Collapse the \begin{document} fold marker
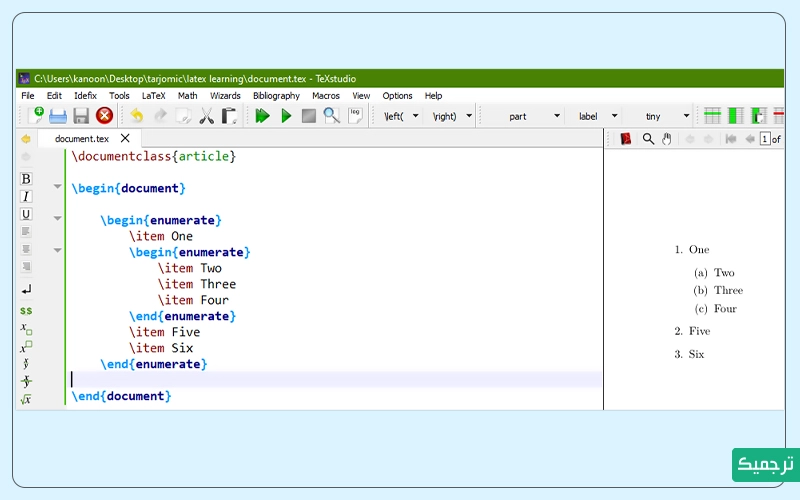Viewport: 800px width, 500px height. 57,187
